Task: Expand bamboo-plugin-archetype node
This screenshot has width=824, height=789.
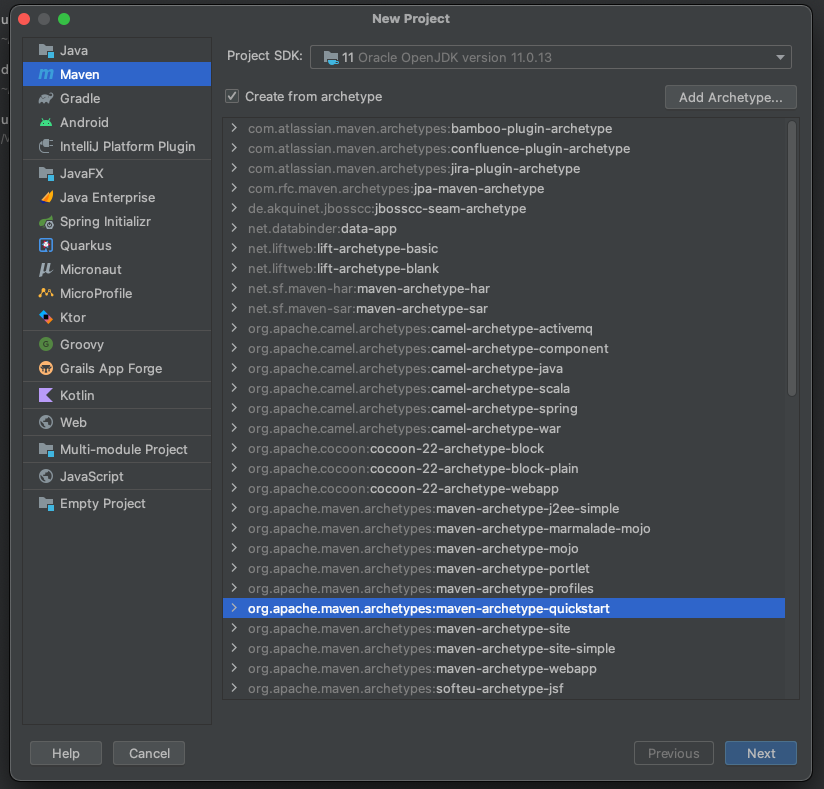Action: tap(234, 128)
